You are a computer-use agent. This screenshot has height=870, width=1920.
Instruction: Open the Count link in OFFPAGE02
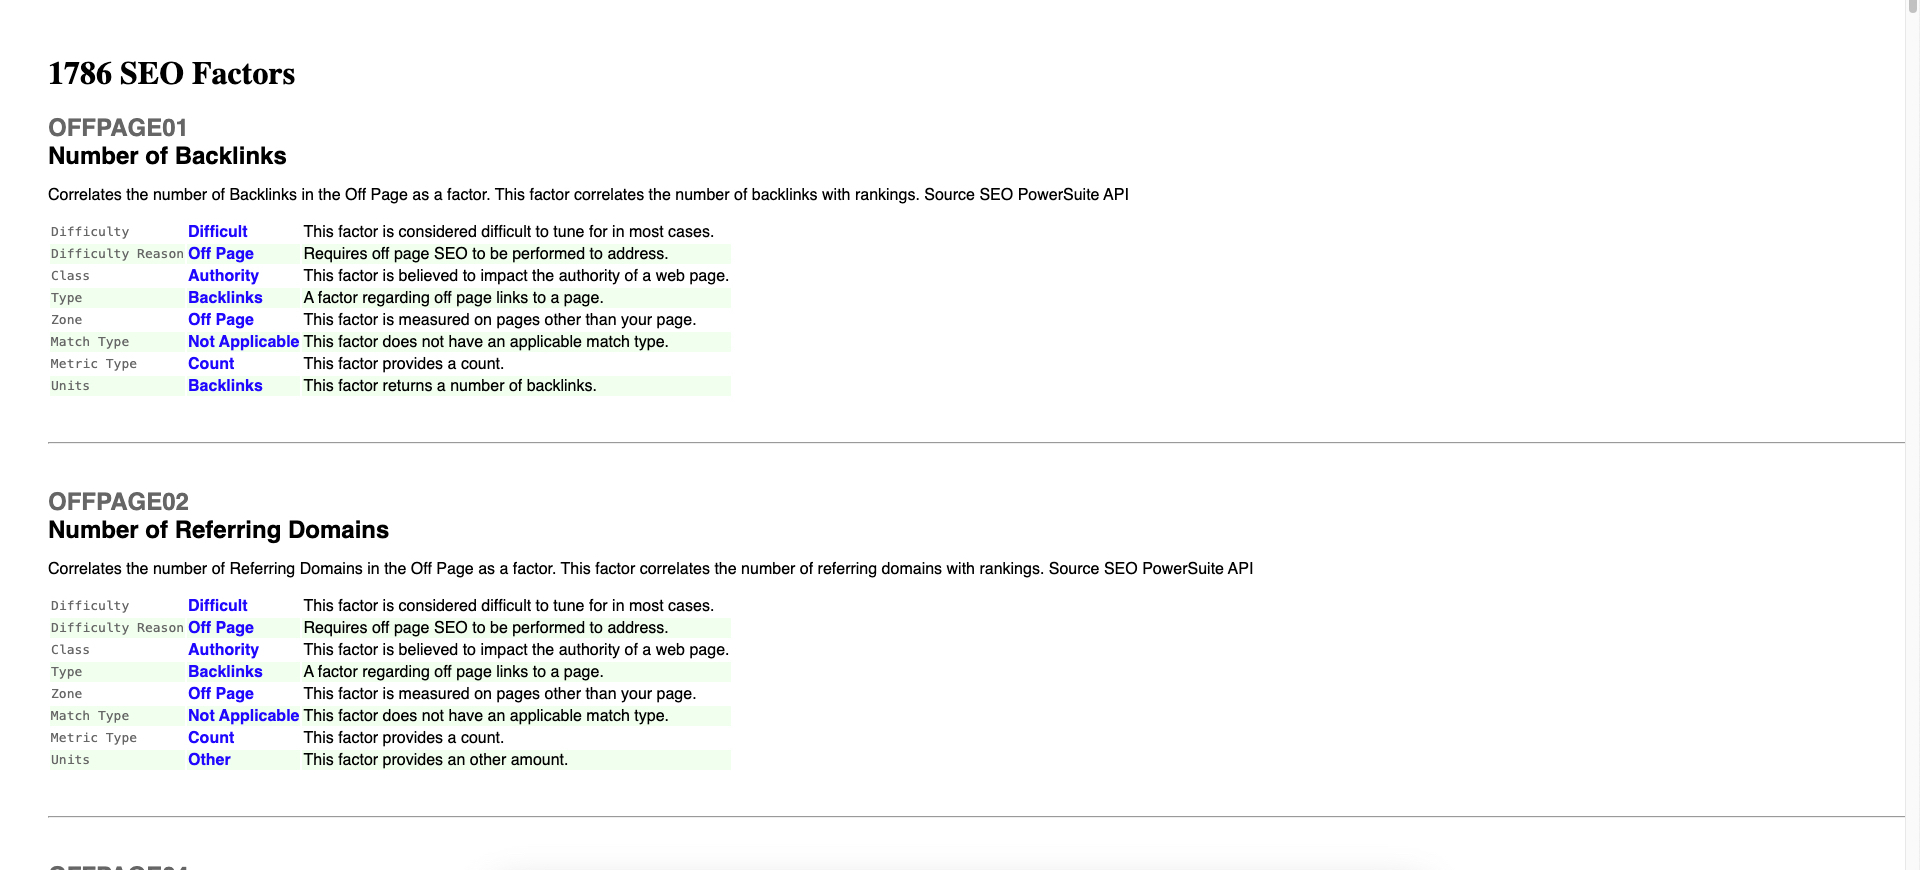211,738
